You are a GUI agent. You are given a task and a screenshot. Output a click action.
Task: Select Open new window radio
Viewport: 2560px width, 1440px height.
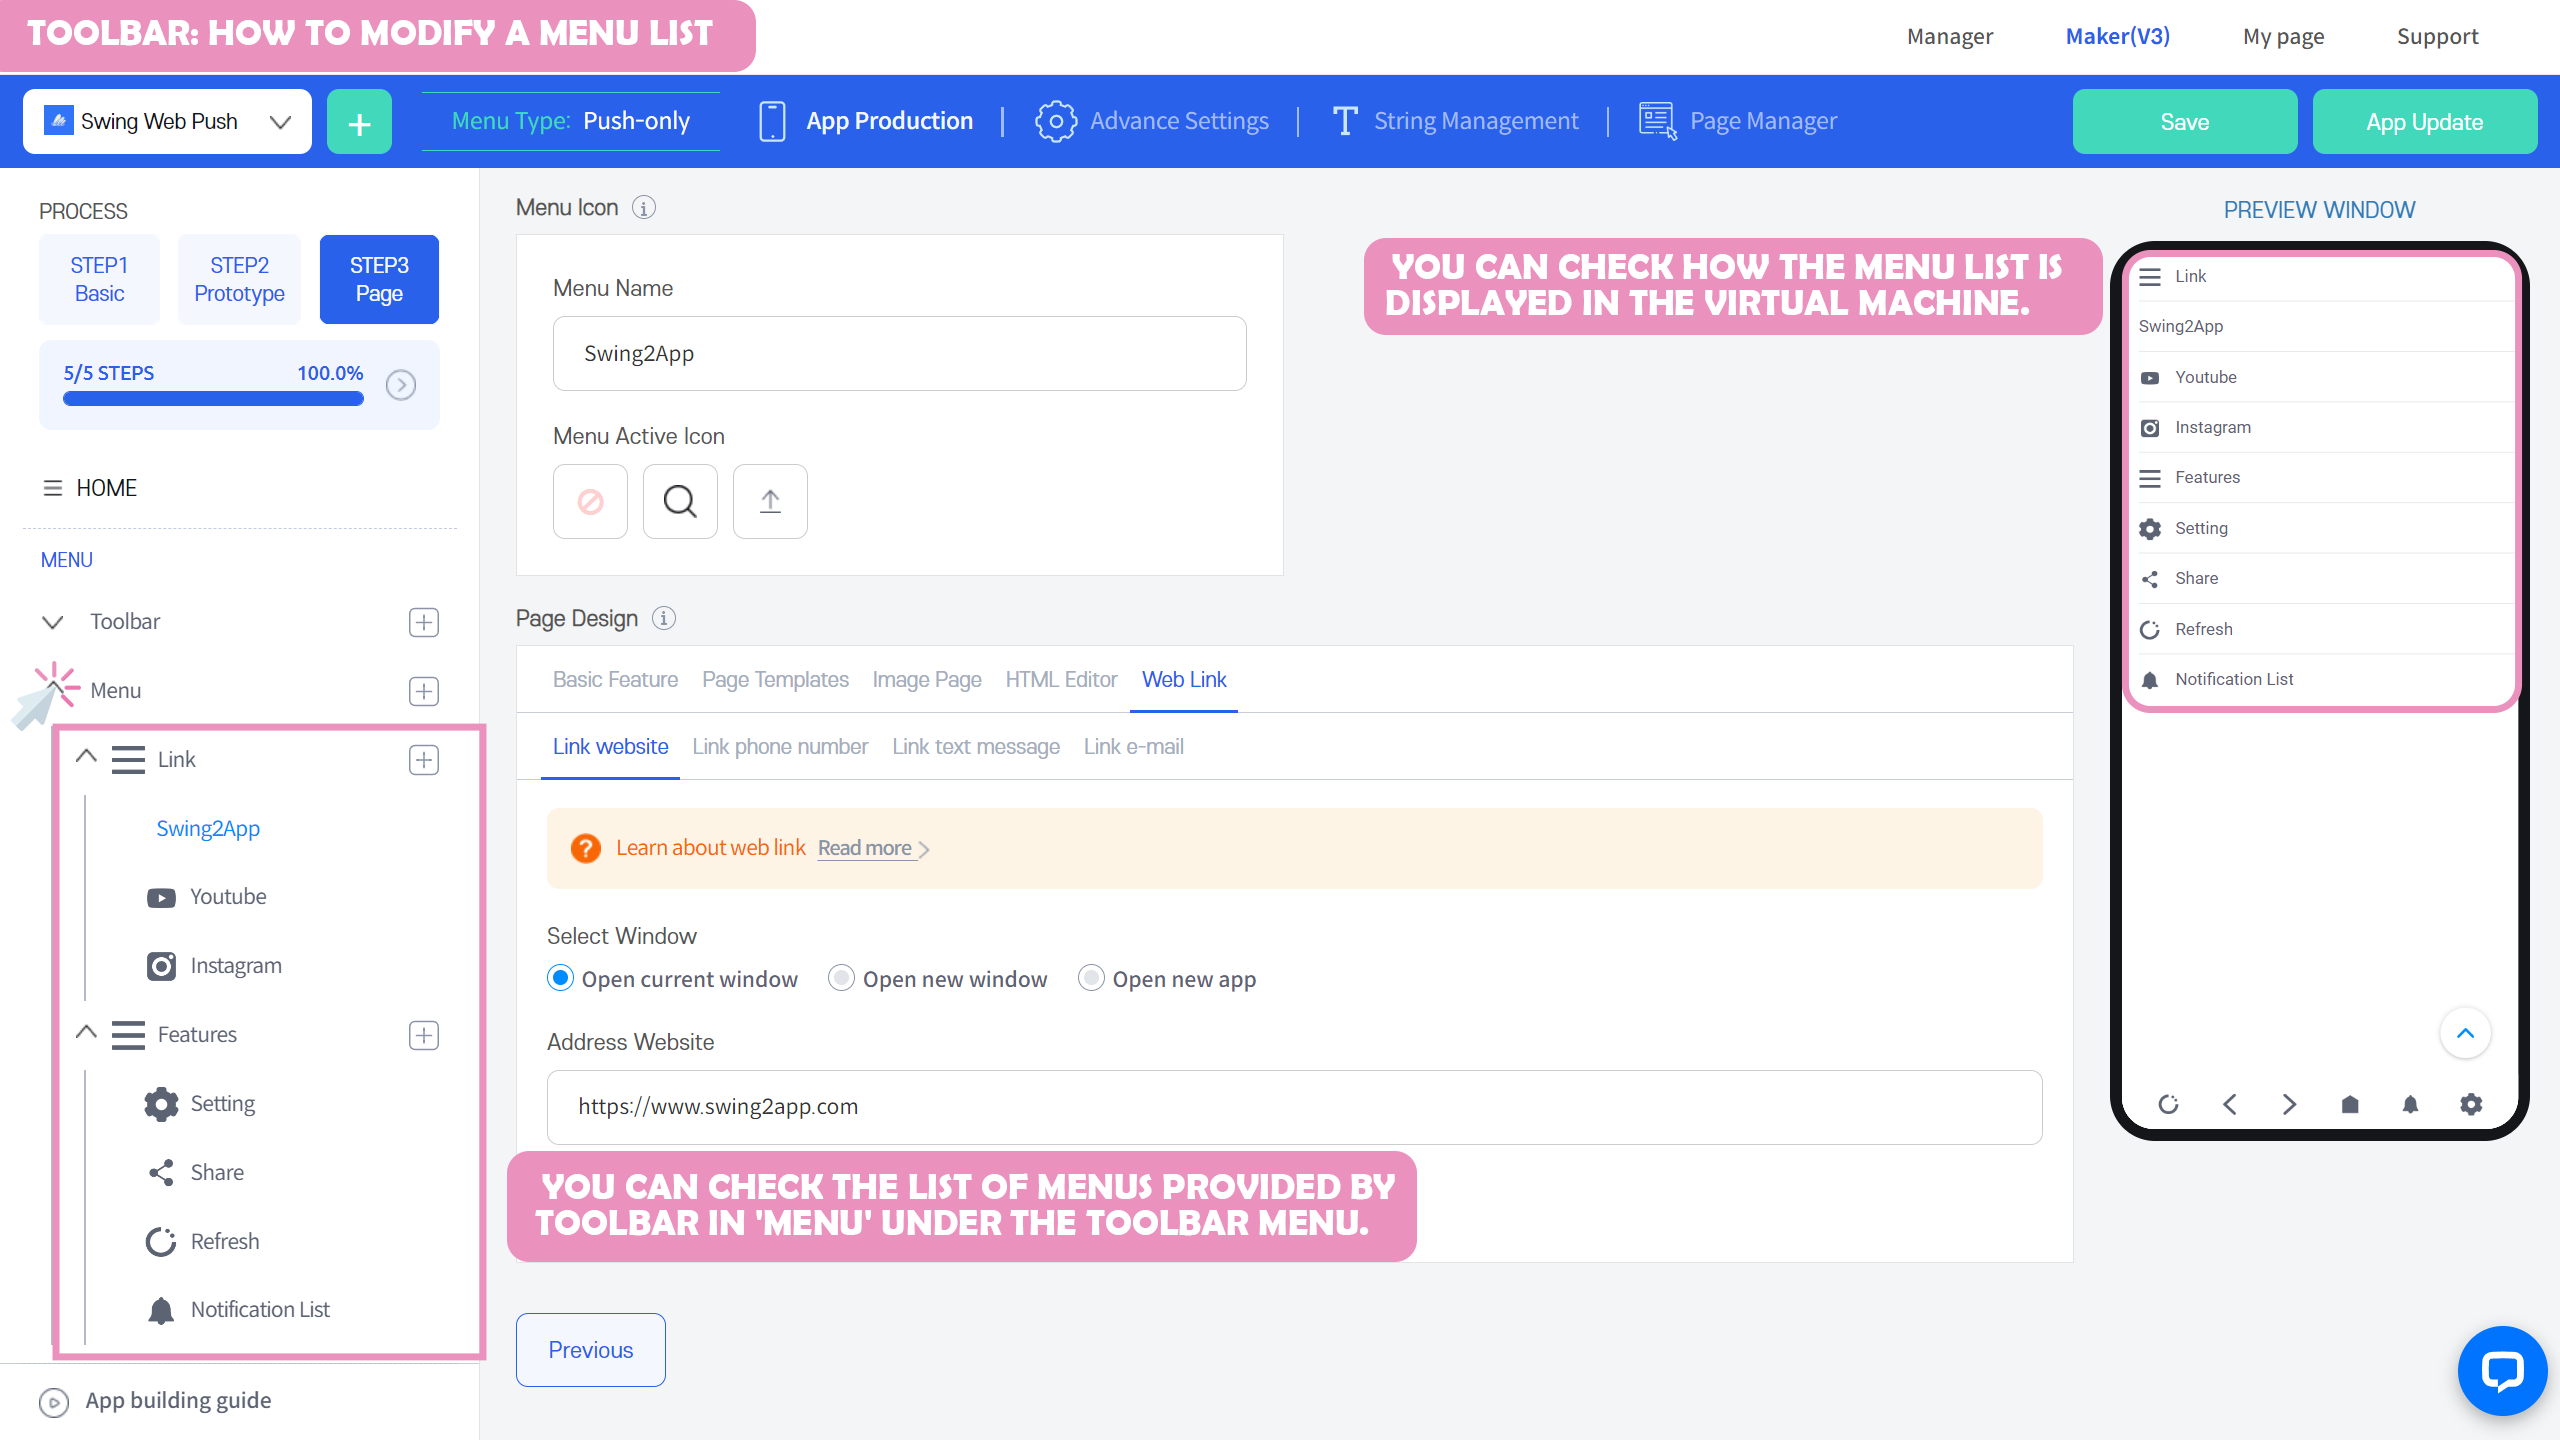pos(842,978)
